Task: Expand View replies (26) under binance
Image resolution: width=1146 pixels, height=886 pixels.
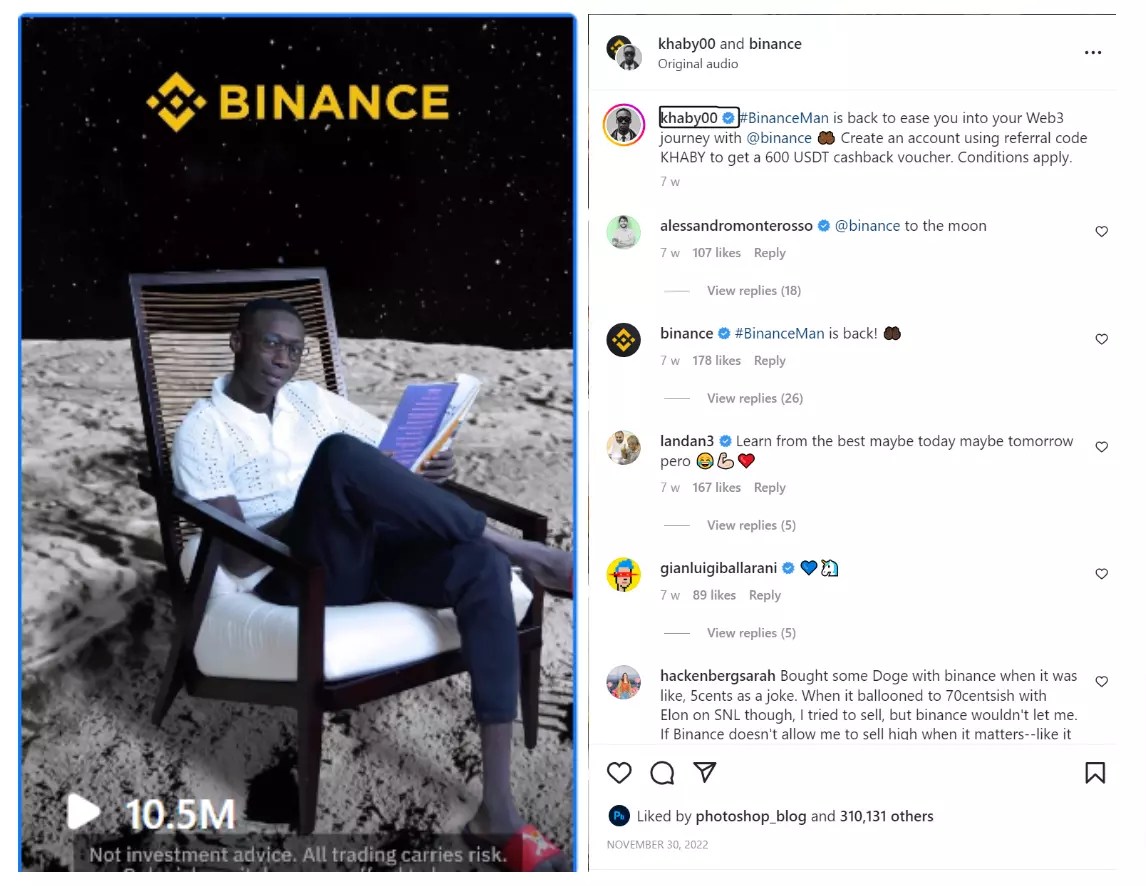Action: click(x=754, y=398)
